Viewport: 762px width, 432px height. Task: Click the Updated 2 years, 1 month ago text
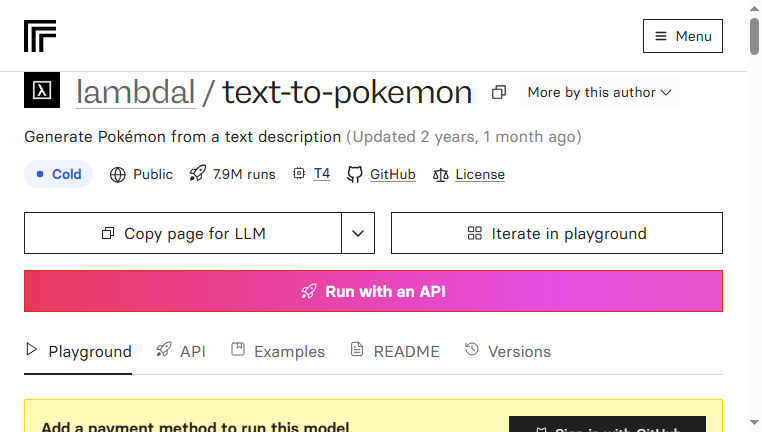click(464, 137)
